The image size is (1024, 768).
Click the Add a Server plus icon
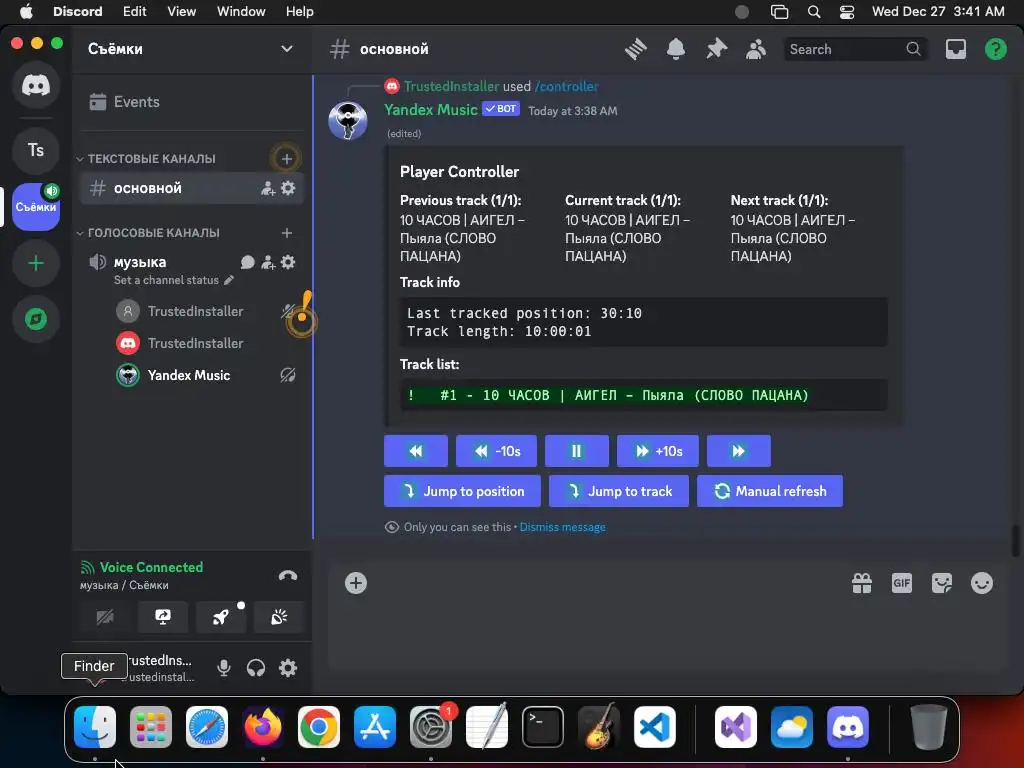36,263
